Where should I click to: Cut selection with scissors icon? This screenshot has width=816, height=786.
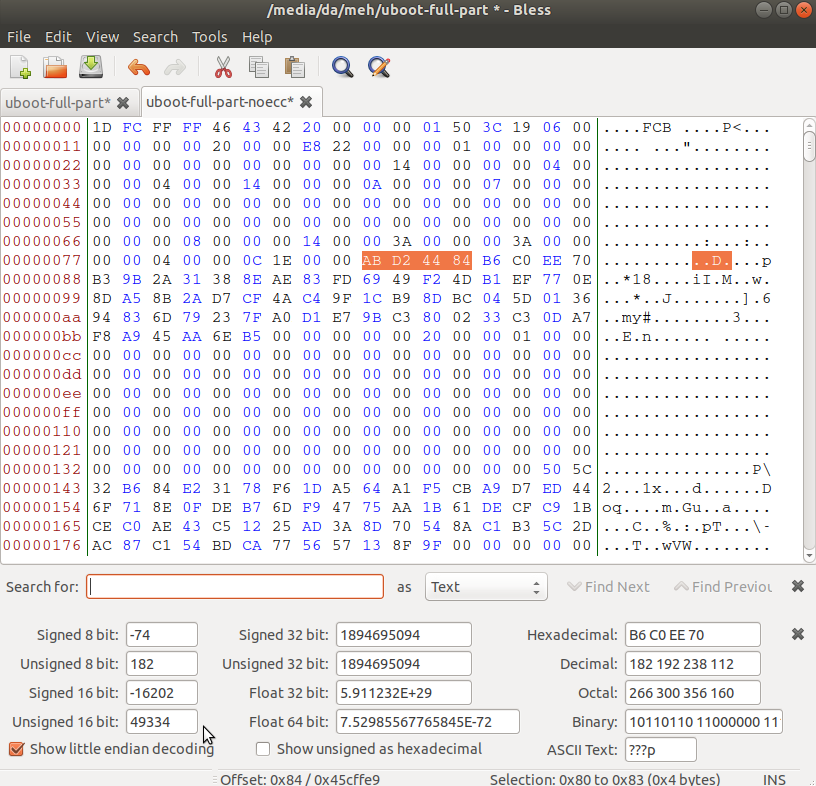point(223,68)
